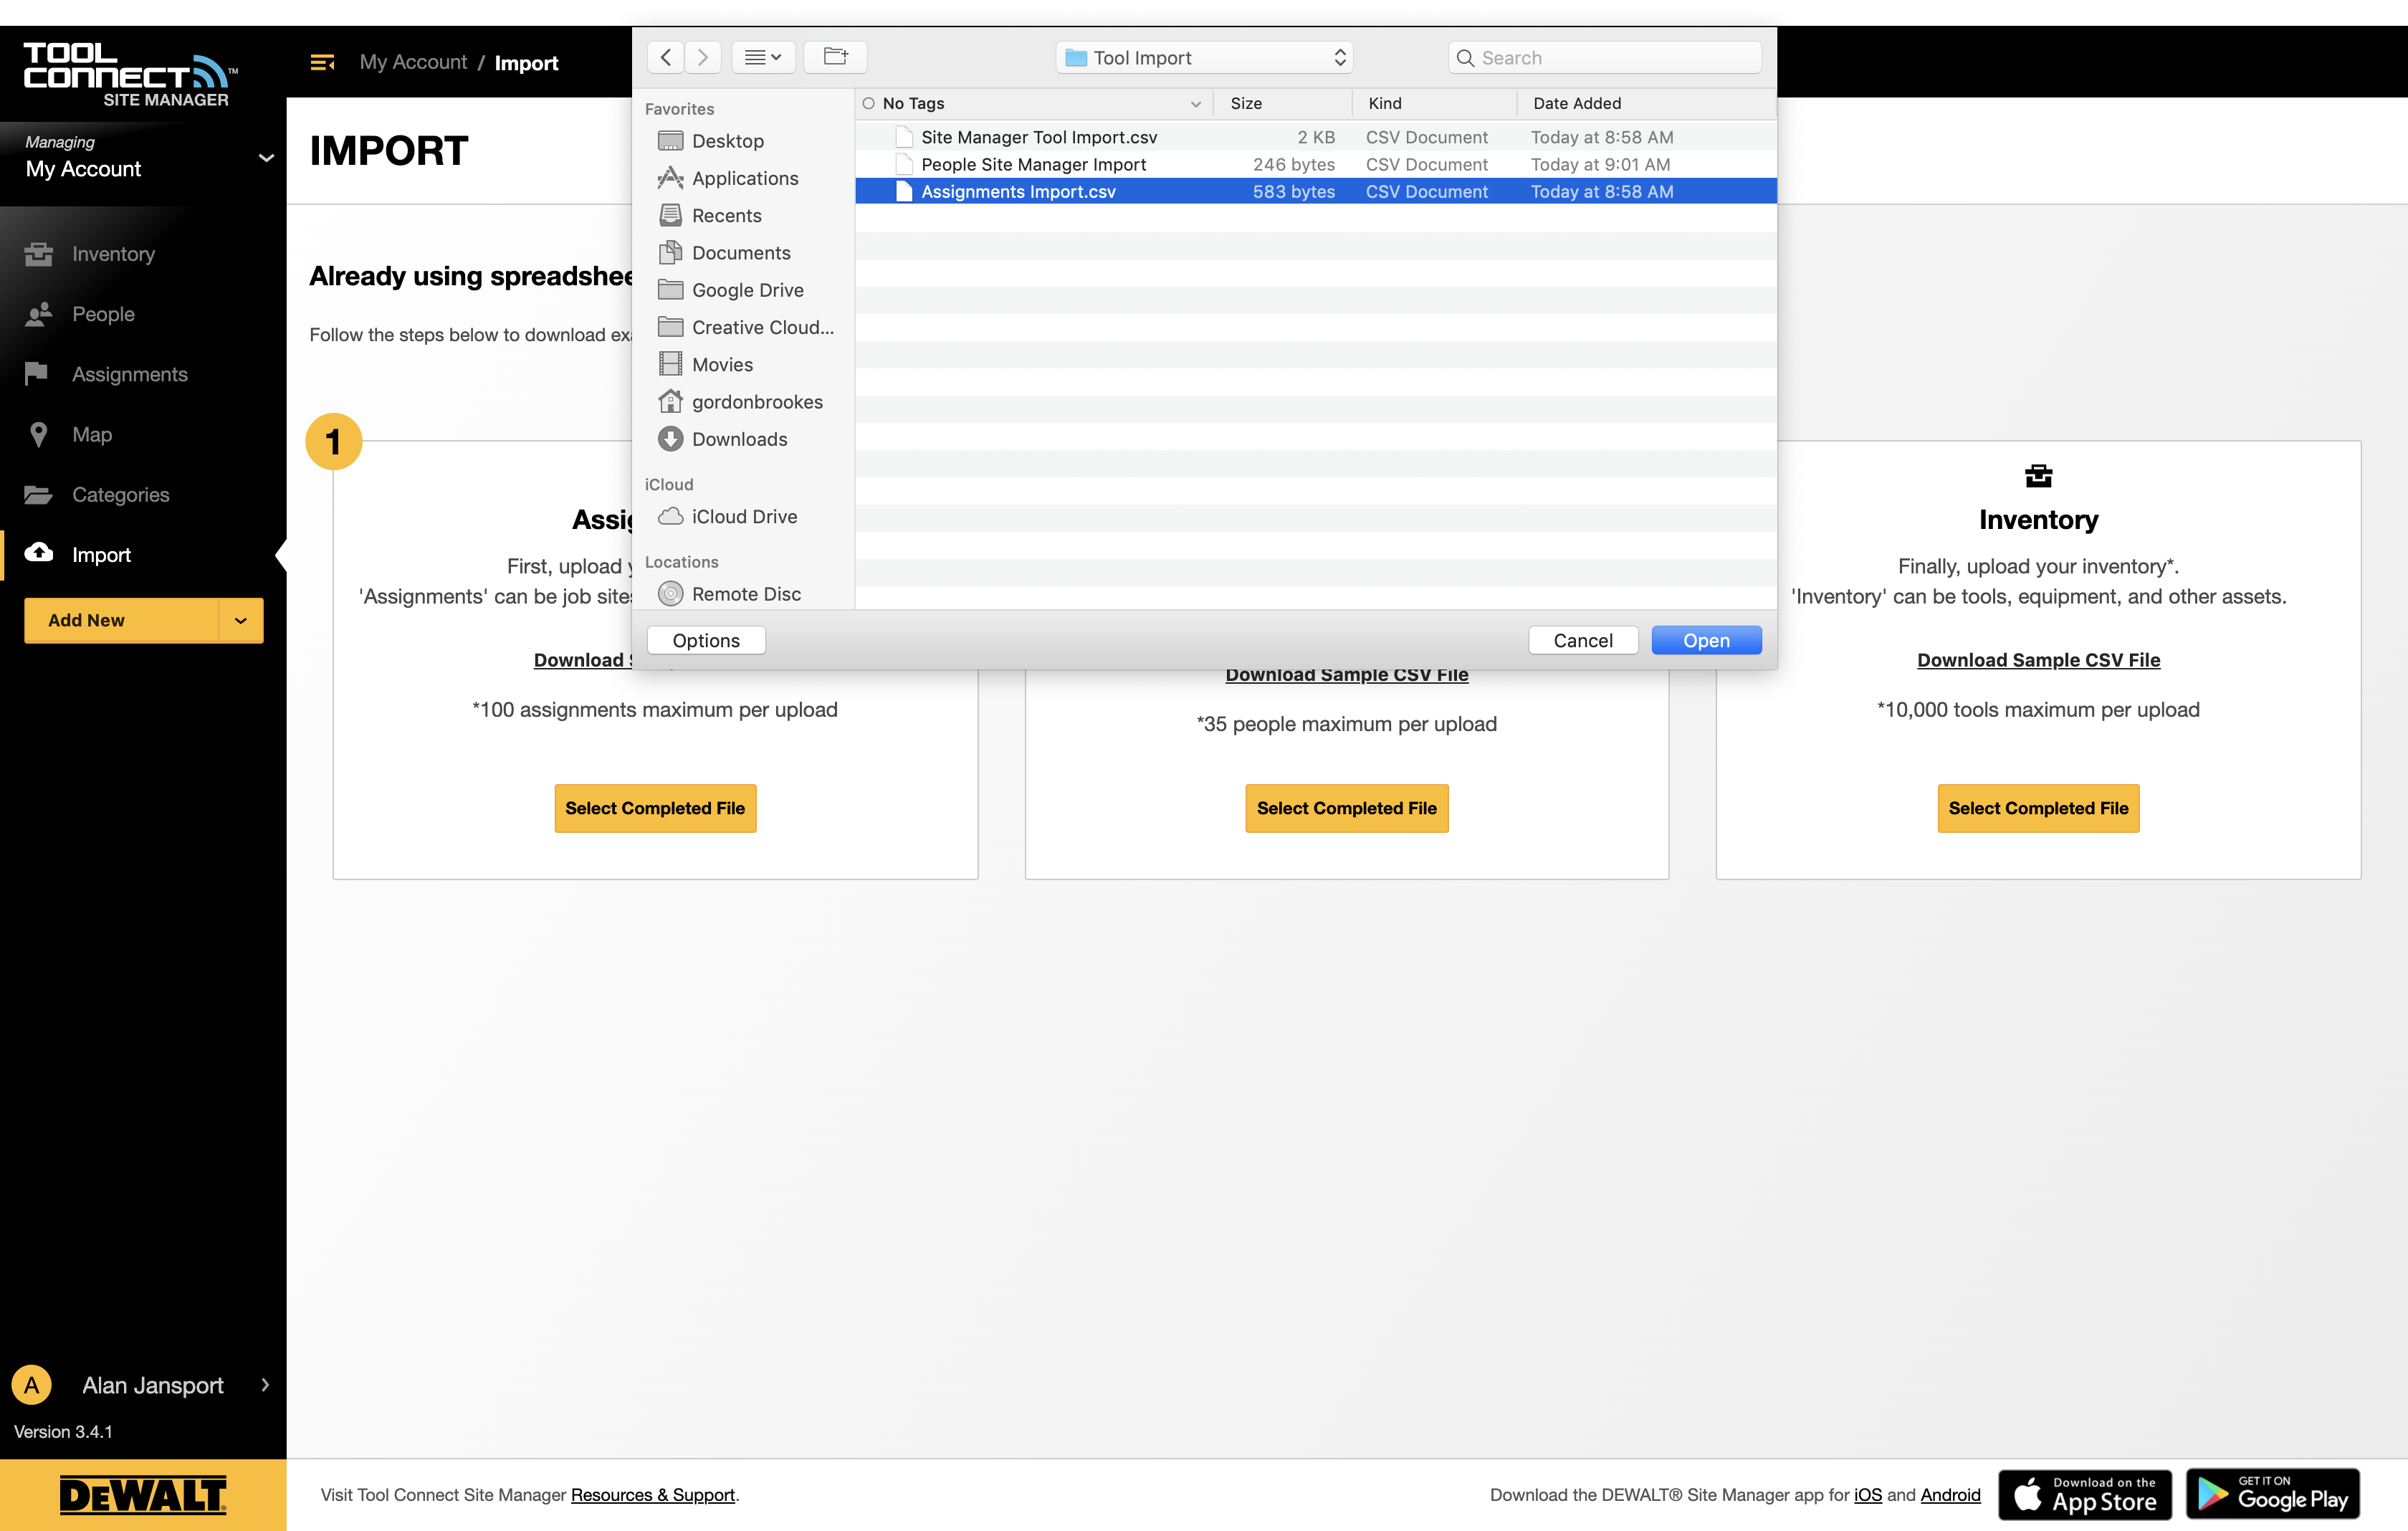Select Site Manager Tool Import.csv file

pos(1316,137)
